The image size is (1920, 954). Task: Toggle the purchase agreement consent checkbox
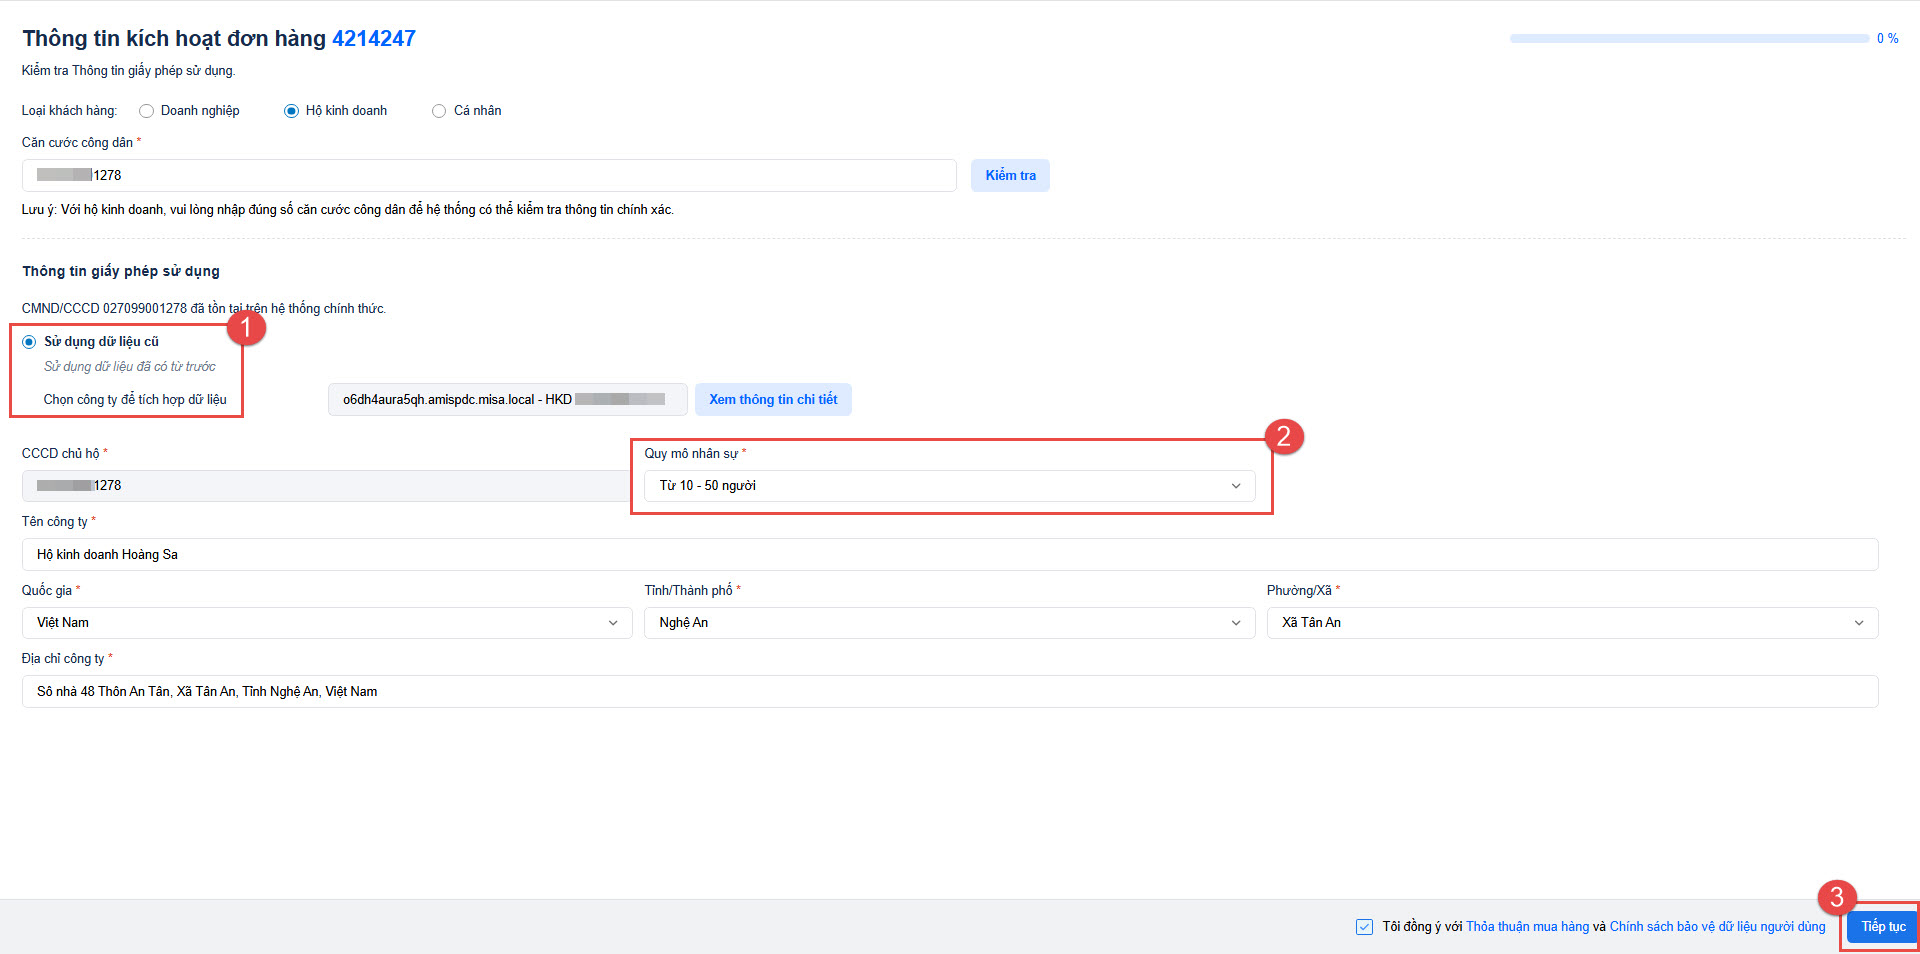pos(1364,927)
